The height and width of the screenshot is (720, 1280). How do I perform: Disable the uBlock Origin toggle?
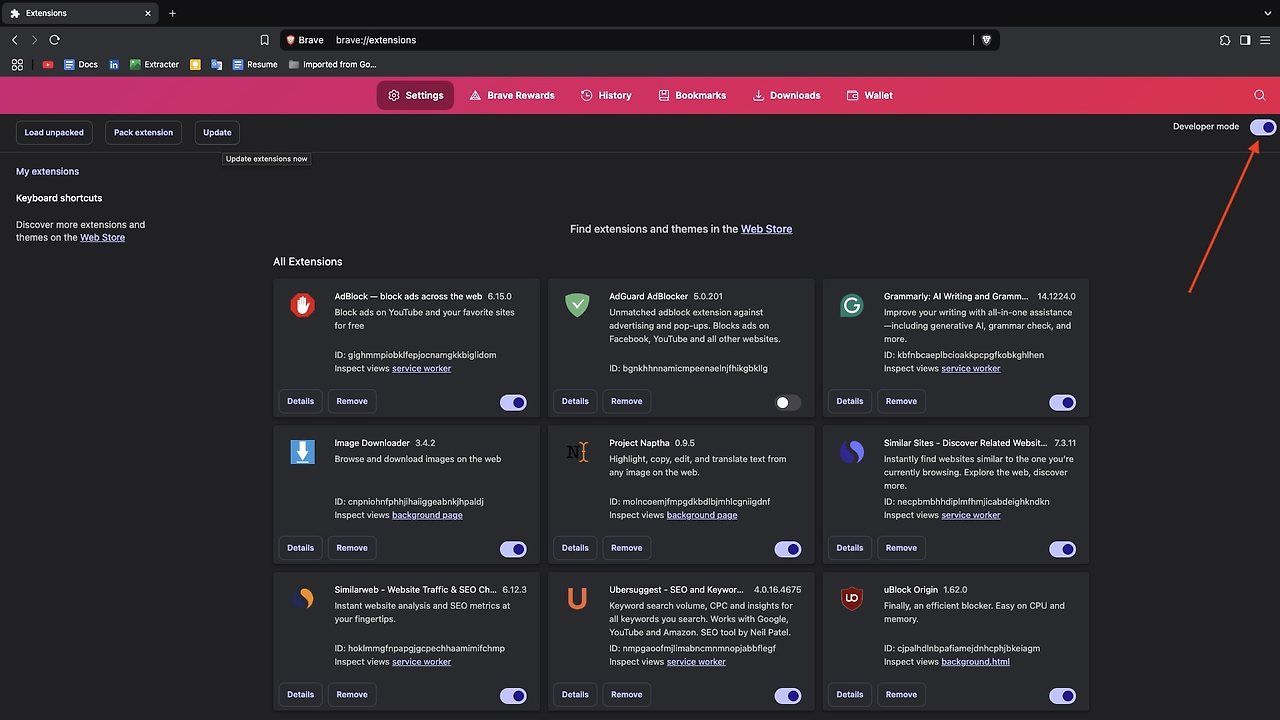(x=1062, y=696)
